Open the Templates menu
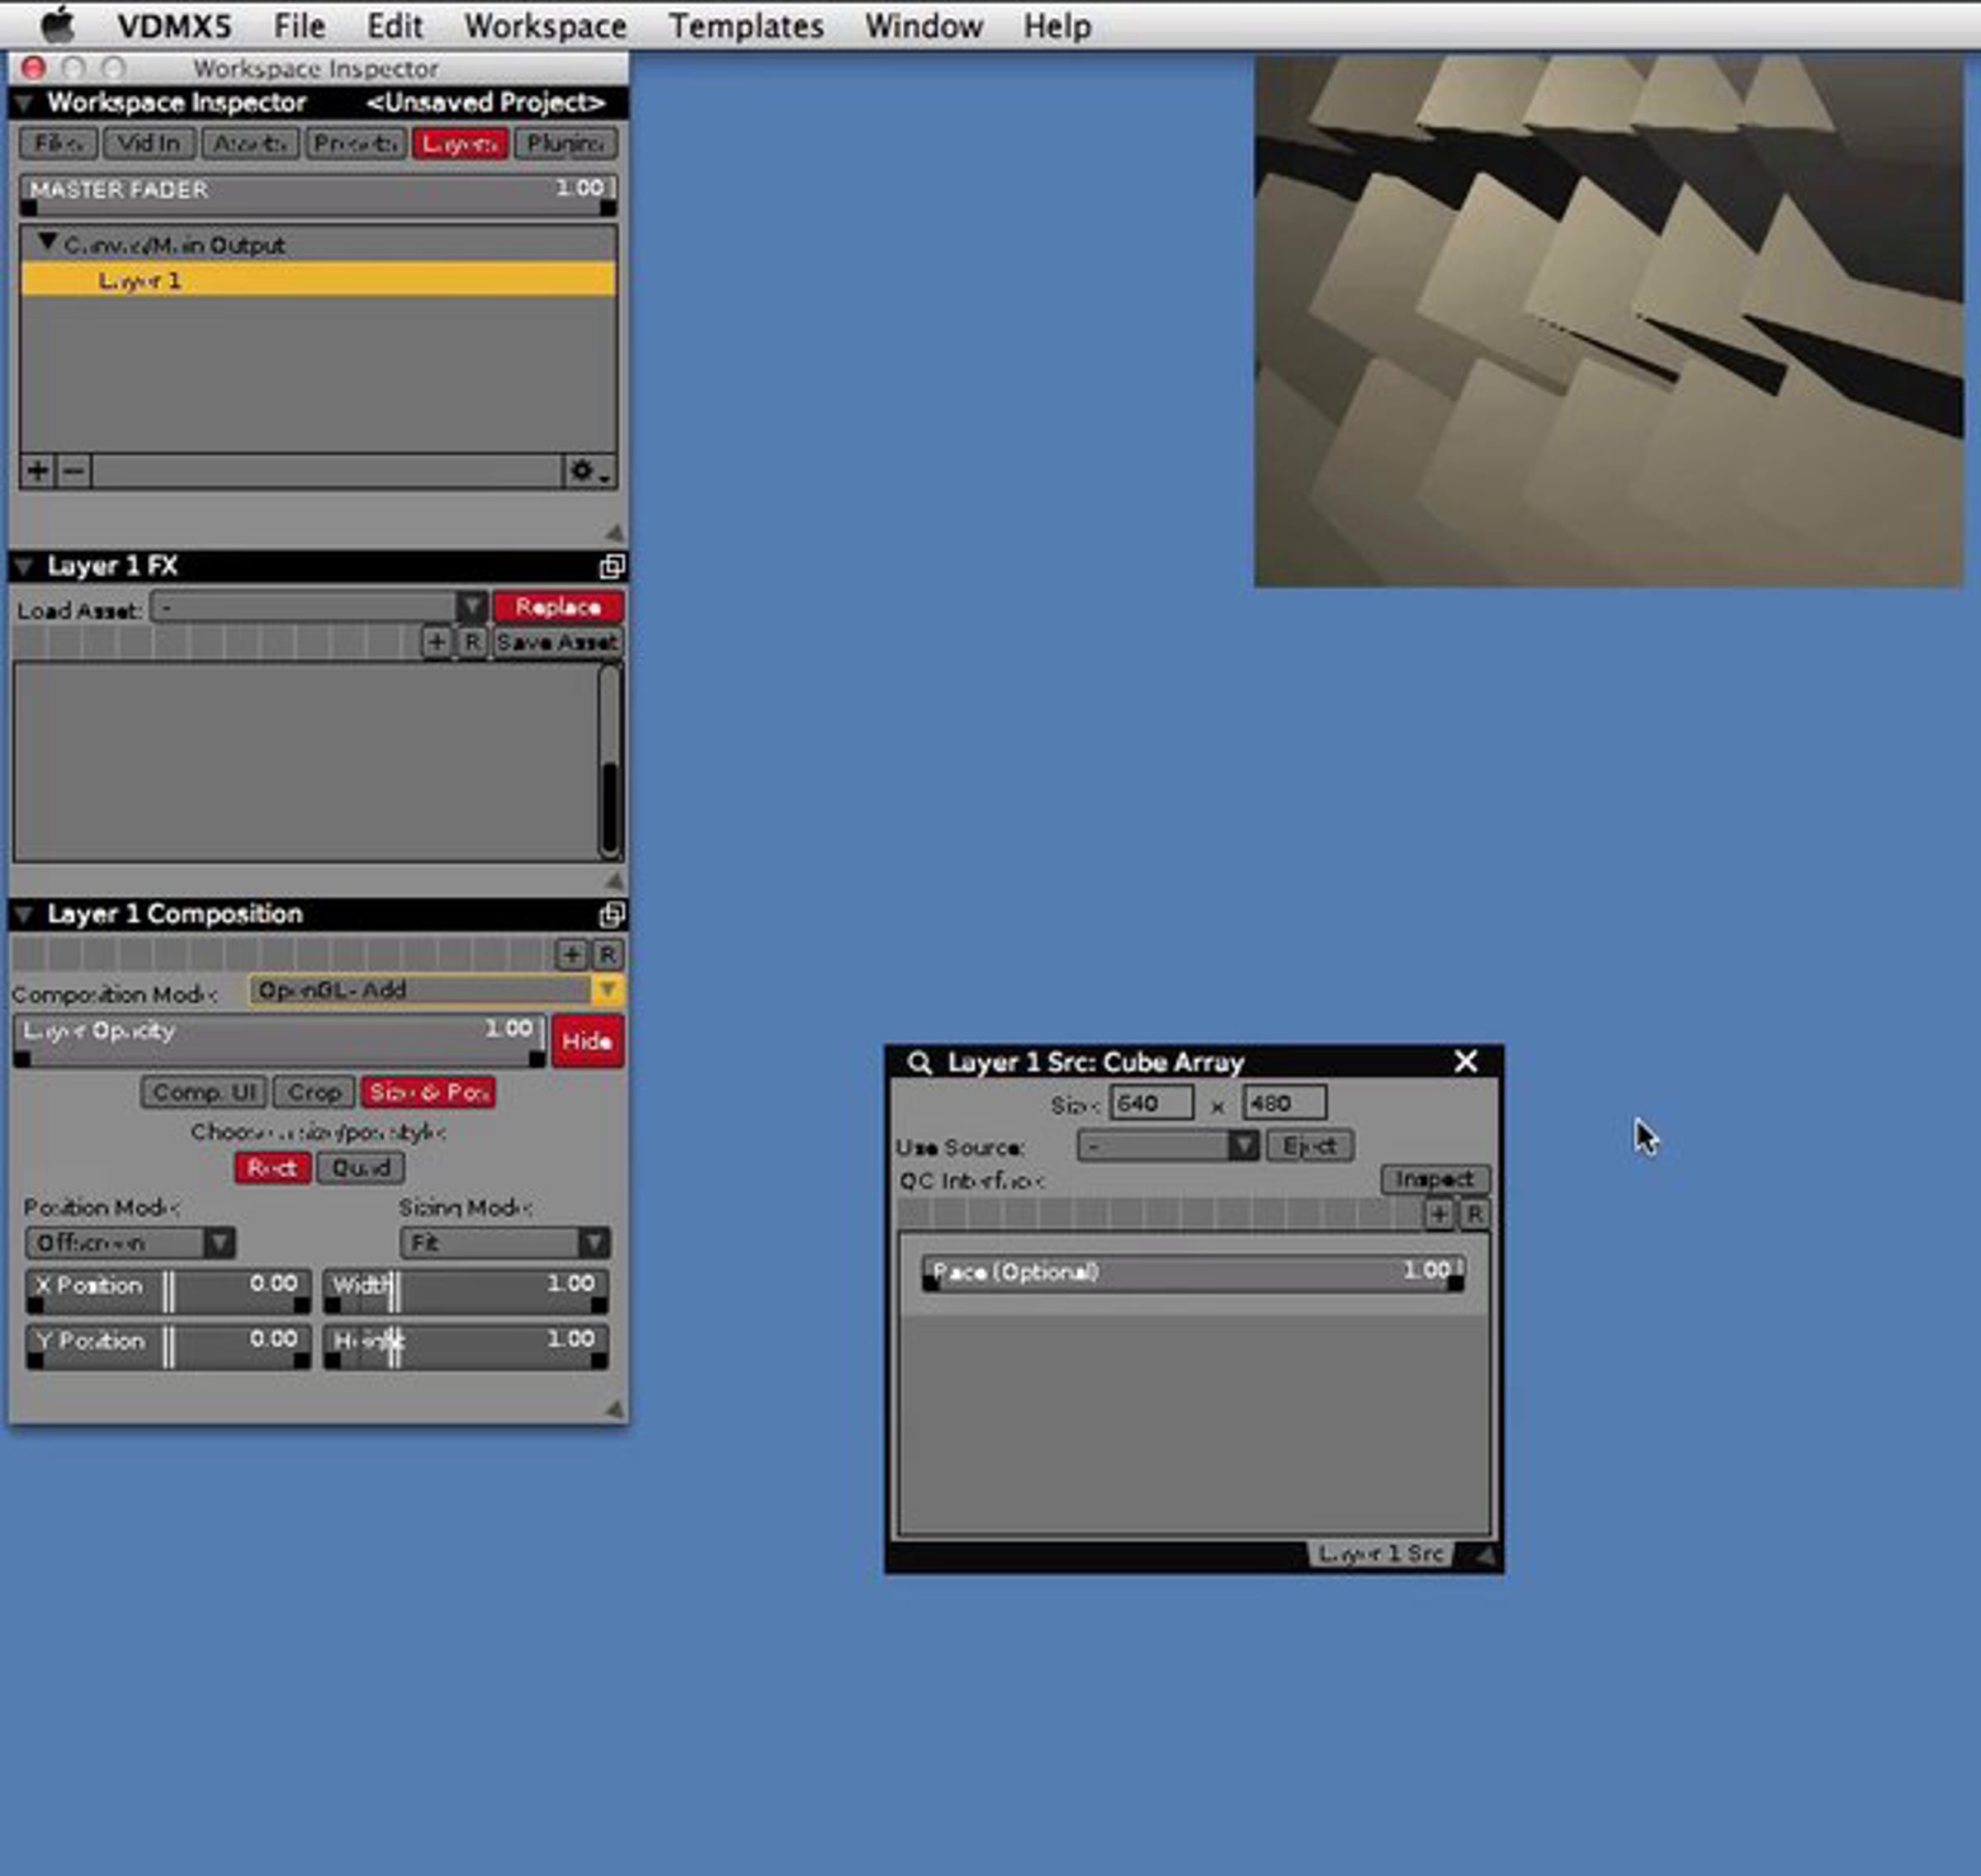 click(x=746, y=26)
